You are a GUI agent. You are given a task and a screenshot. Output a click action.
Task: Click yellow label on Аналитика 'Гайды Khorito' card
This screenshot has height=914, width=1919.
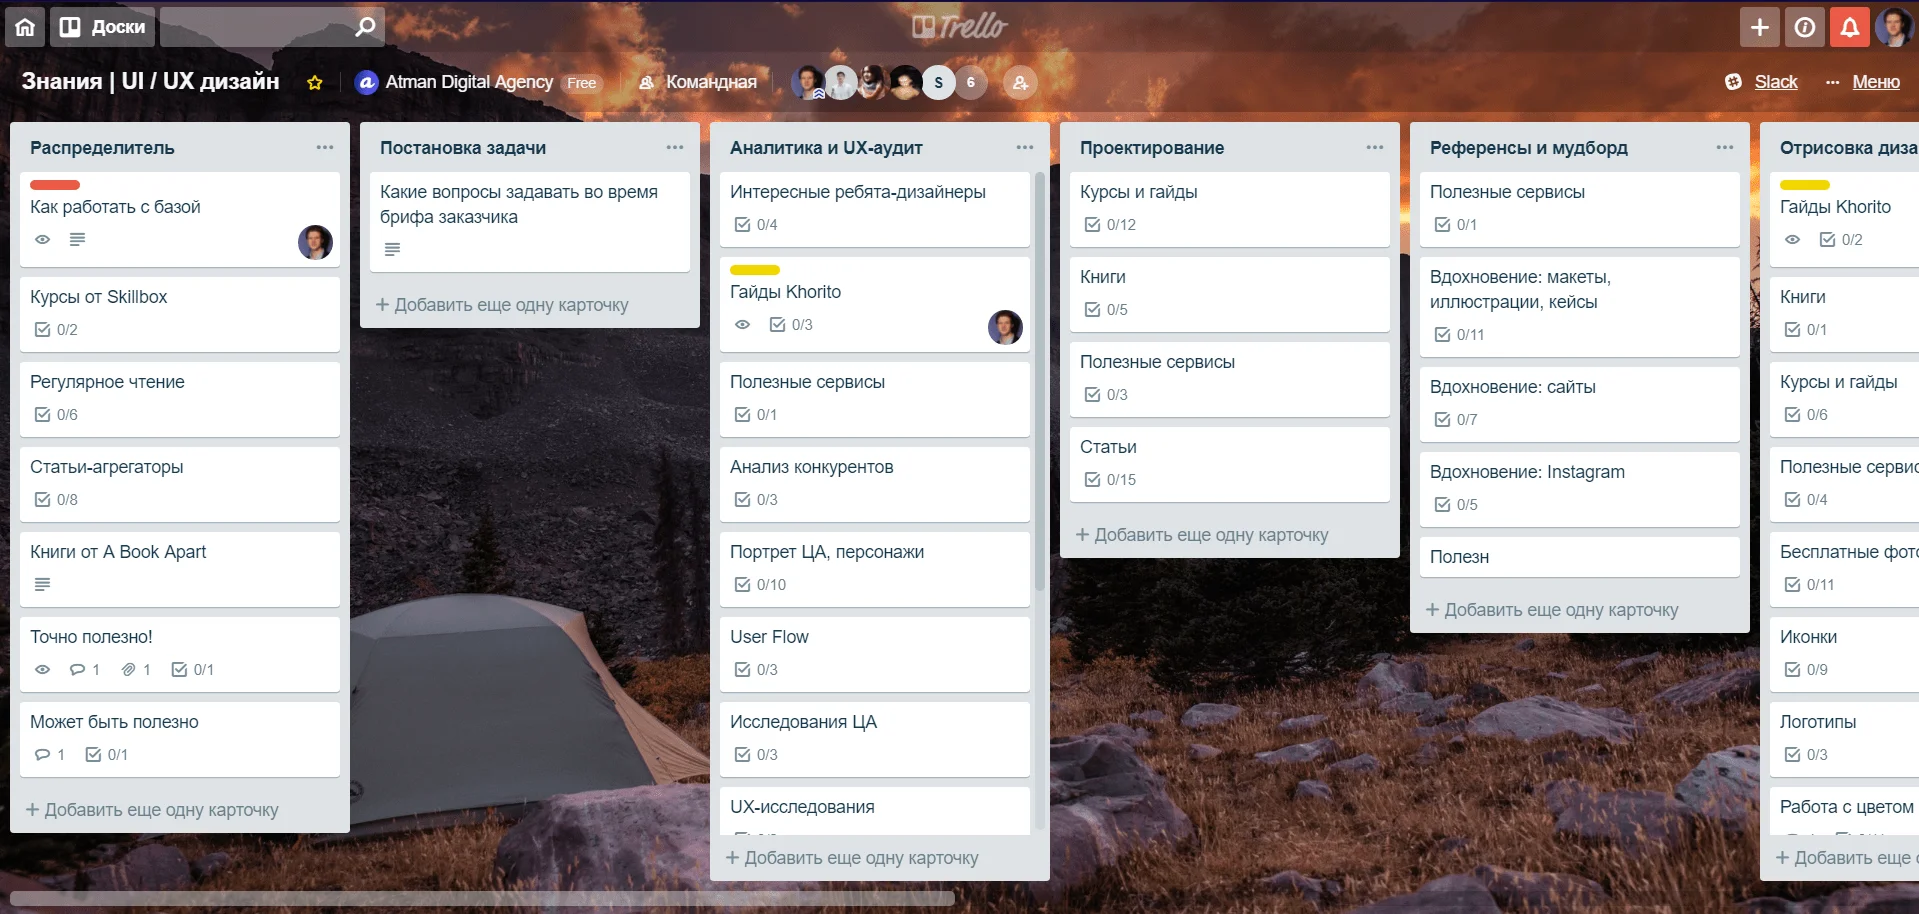click(755, 270)
